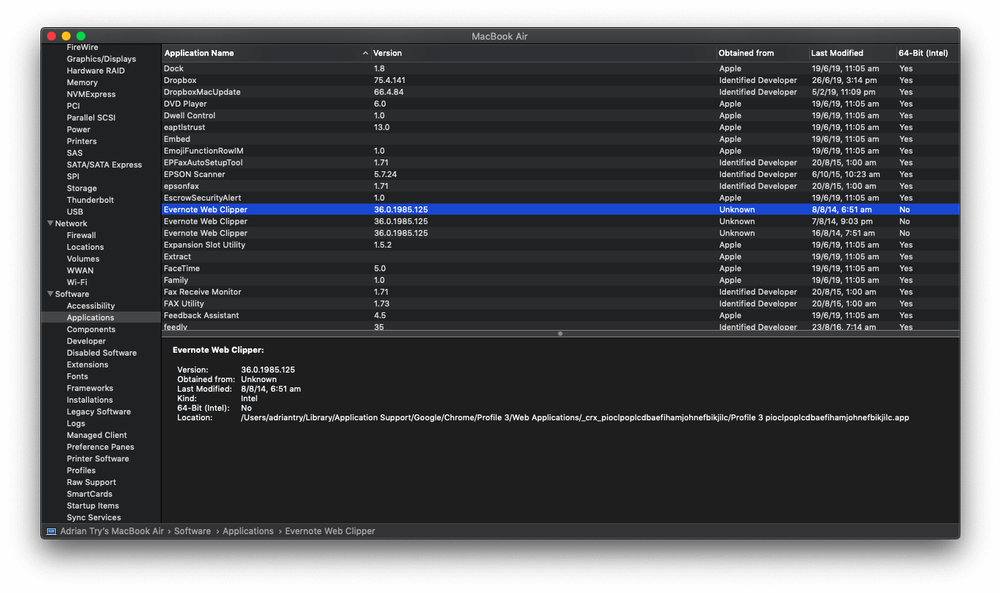Select the Fax Receive Monitor row

click(561, 292)
